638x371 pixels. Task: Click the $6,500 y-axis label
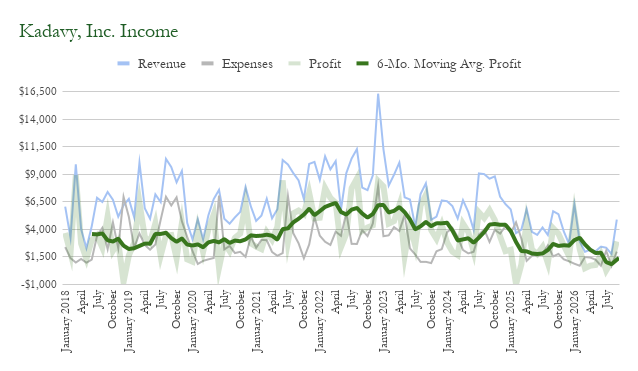(40, 201)
